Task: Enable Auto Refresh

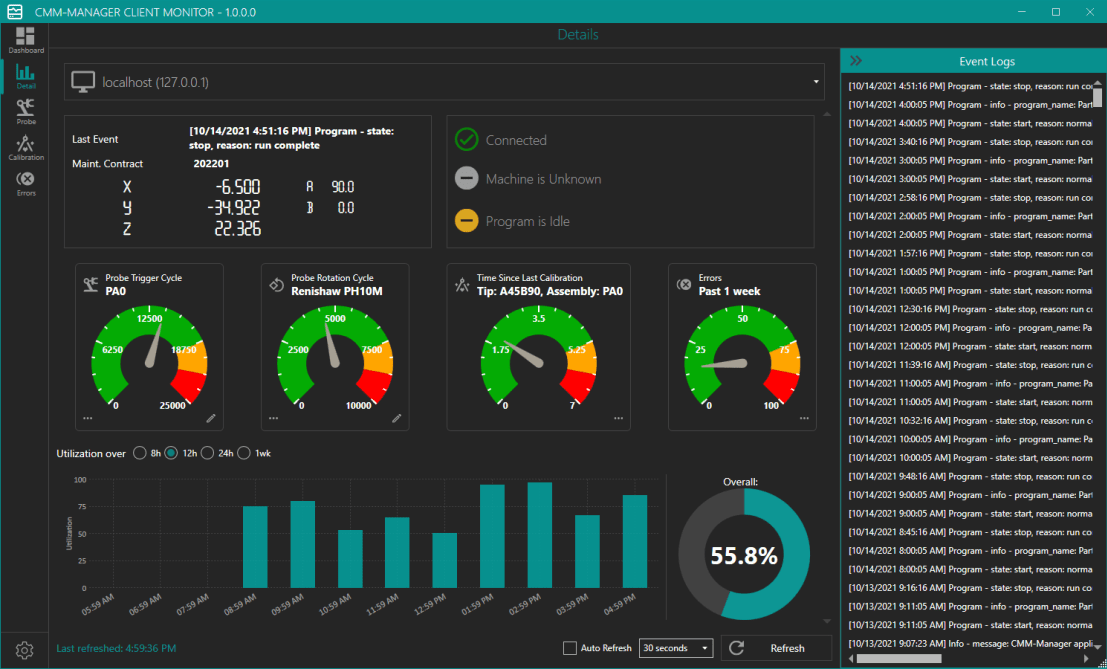Action: (568, 648)
